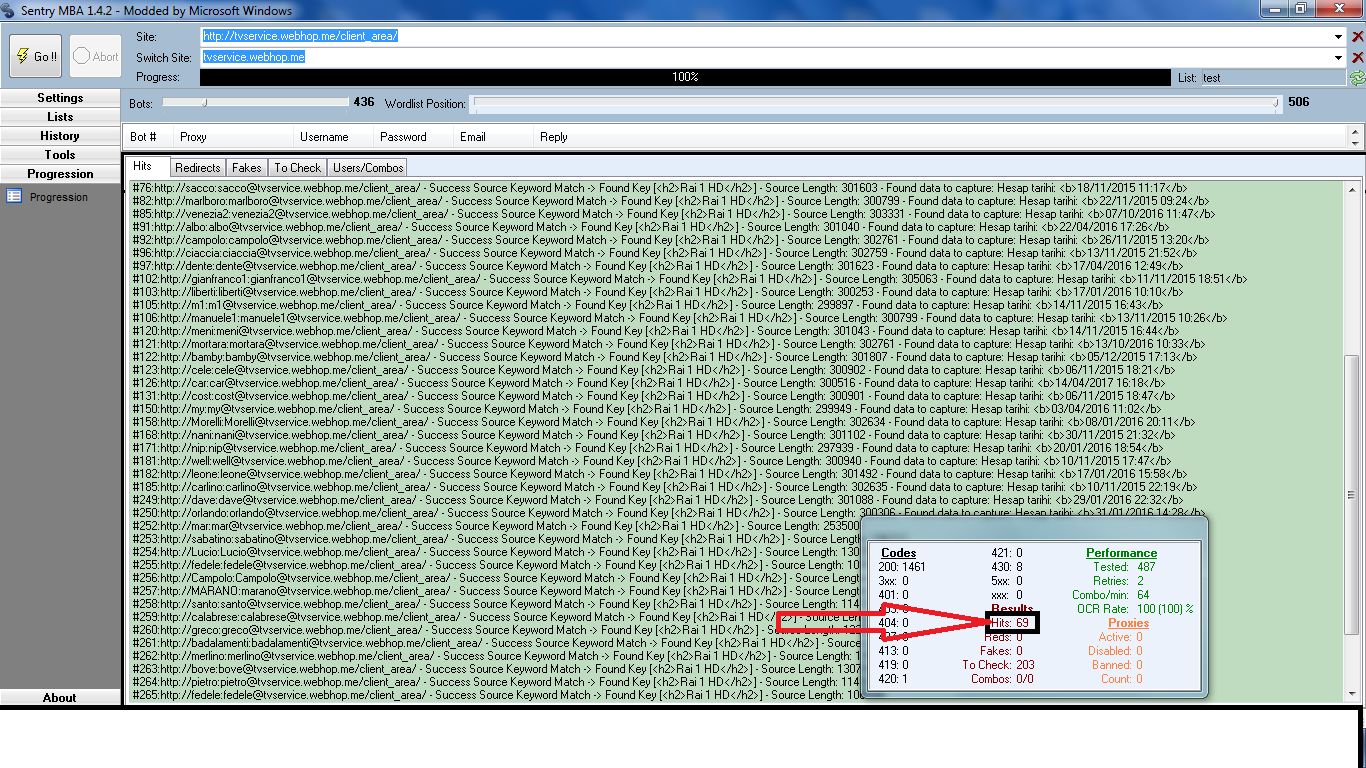The width and height of the screenshot is (1366, 768).
Task: Expand the Switch Site dropdown
Action: (x=1339, y=58)
